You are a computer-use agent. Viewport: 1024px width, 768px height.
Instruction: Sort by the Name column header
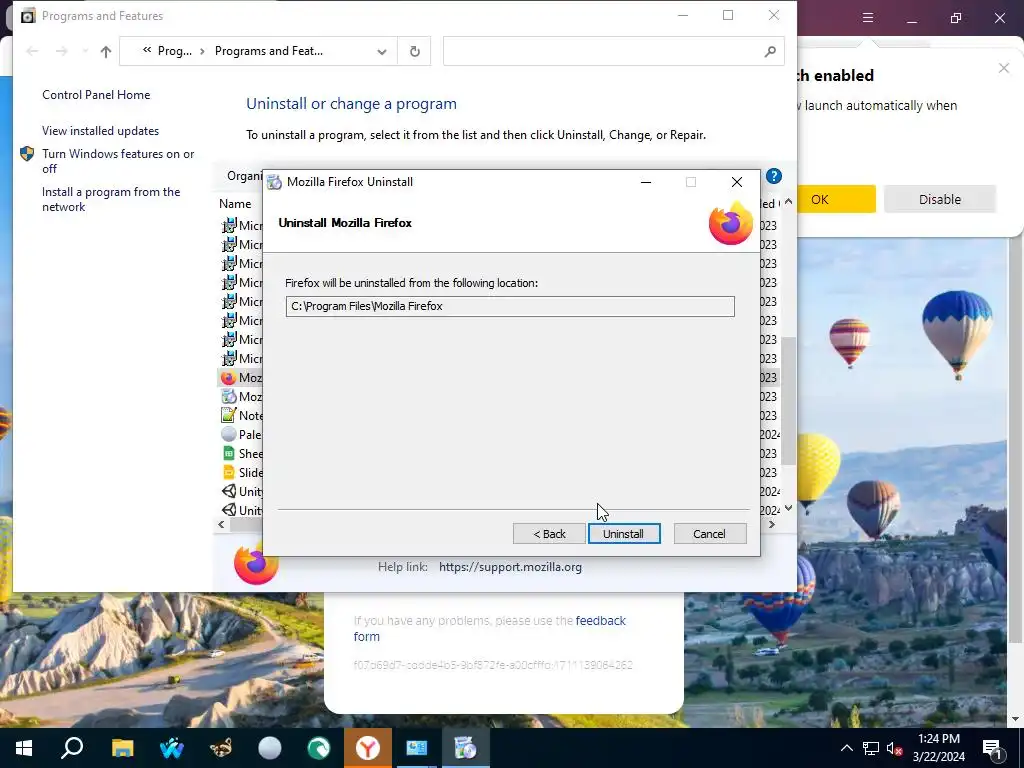click(235, 204)
